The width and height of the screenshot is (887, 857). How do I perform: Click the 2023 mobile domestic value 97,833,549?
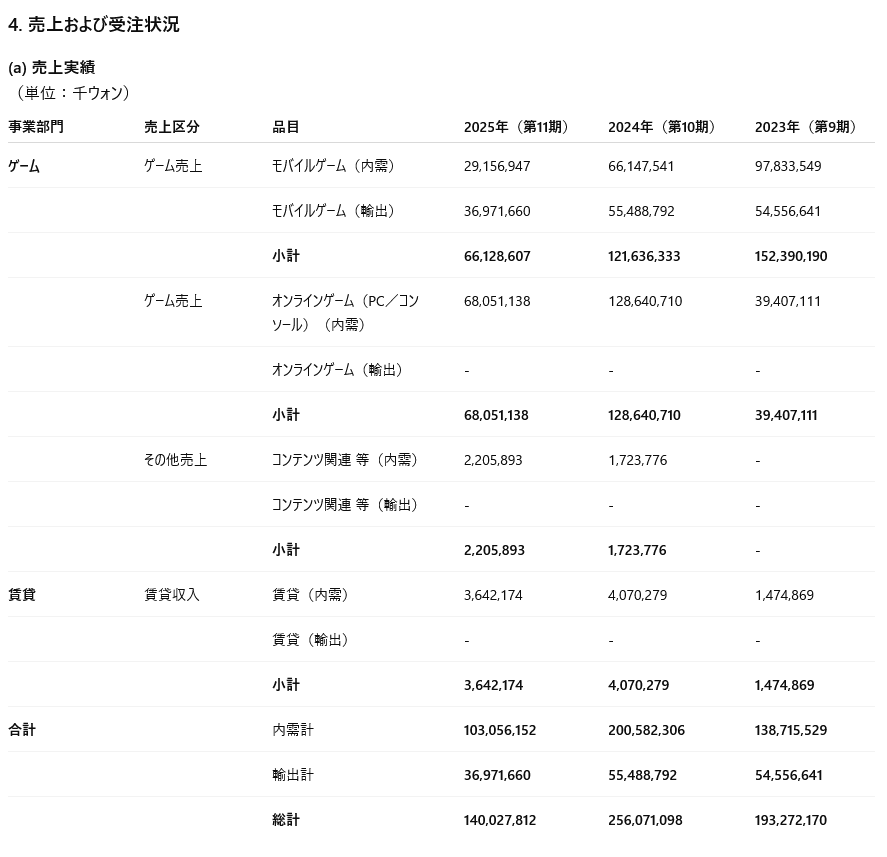788,166
